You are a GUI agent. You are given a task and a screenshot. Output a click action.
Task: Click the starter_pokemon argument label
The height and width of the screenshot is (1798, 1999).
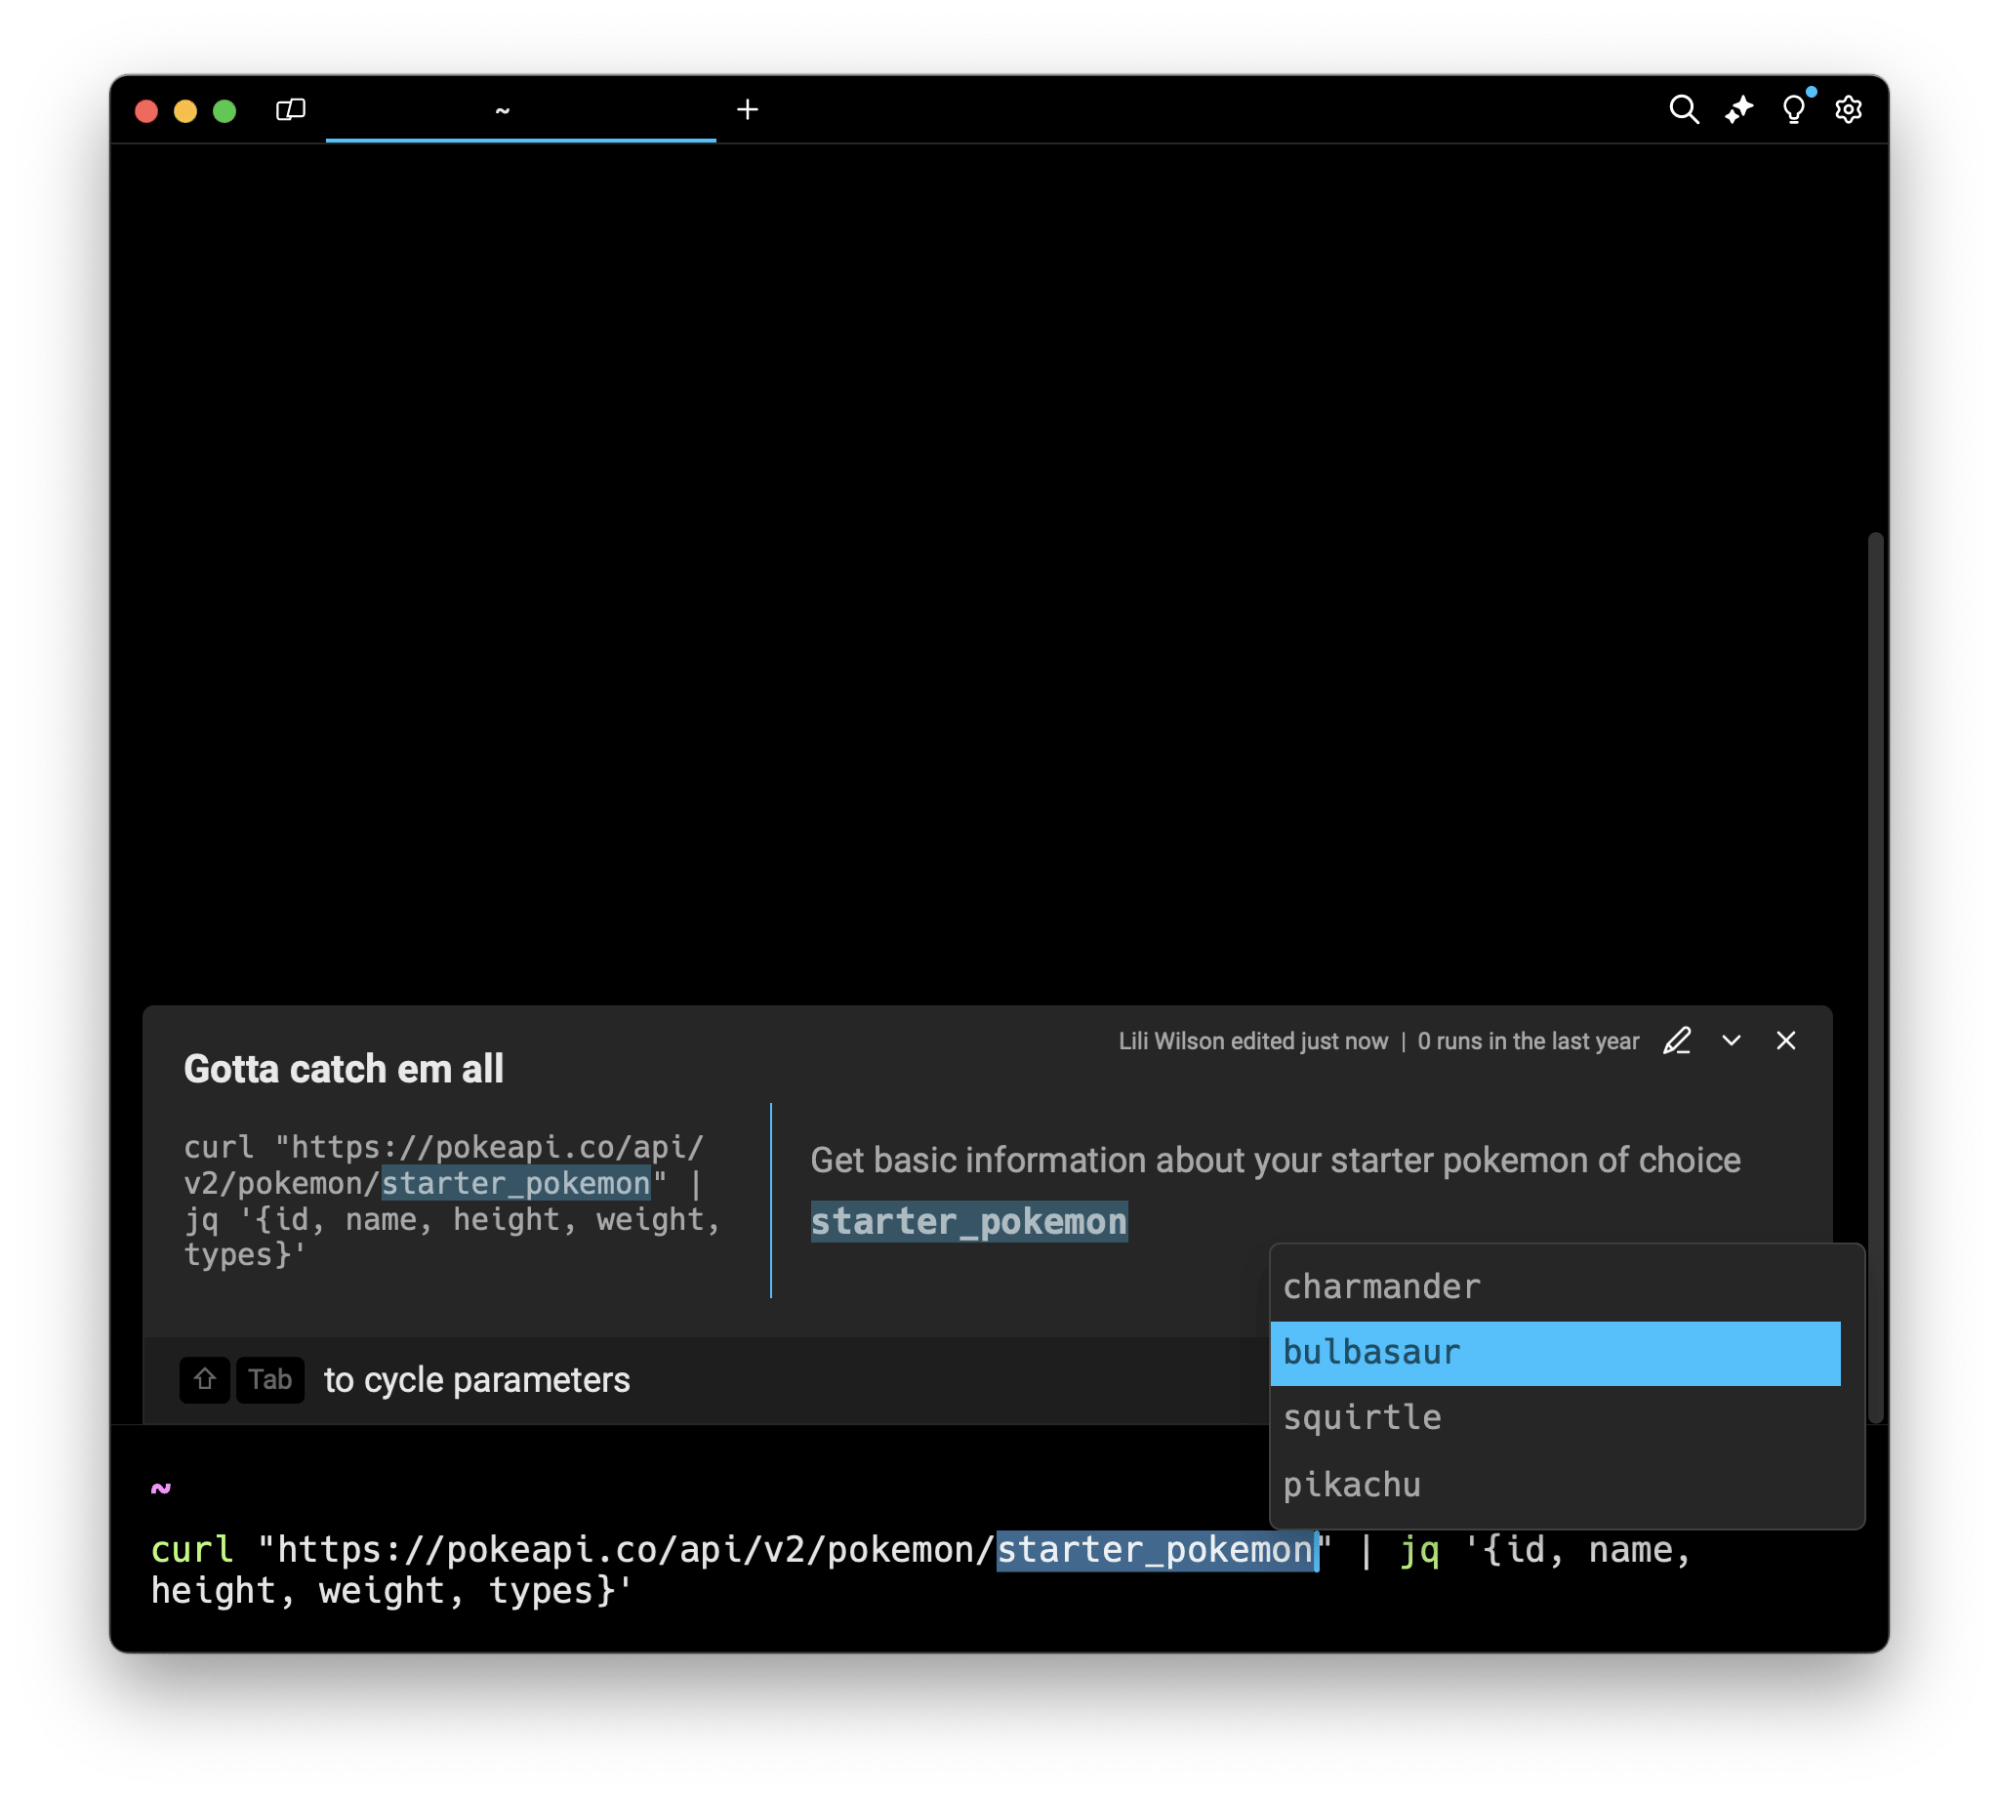point(968,1222)
